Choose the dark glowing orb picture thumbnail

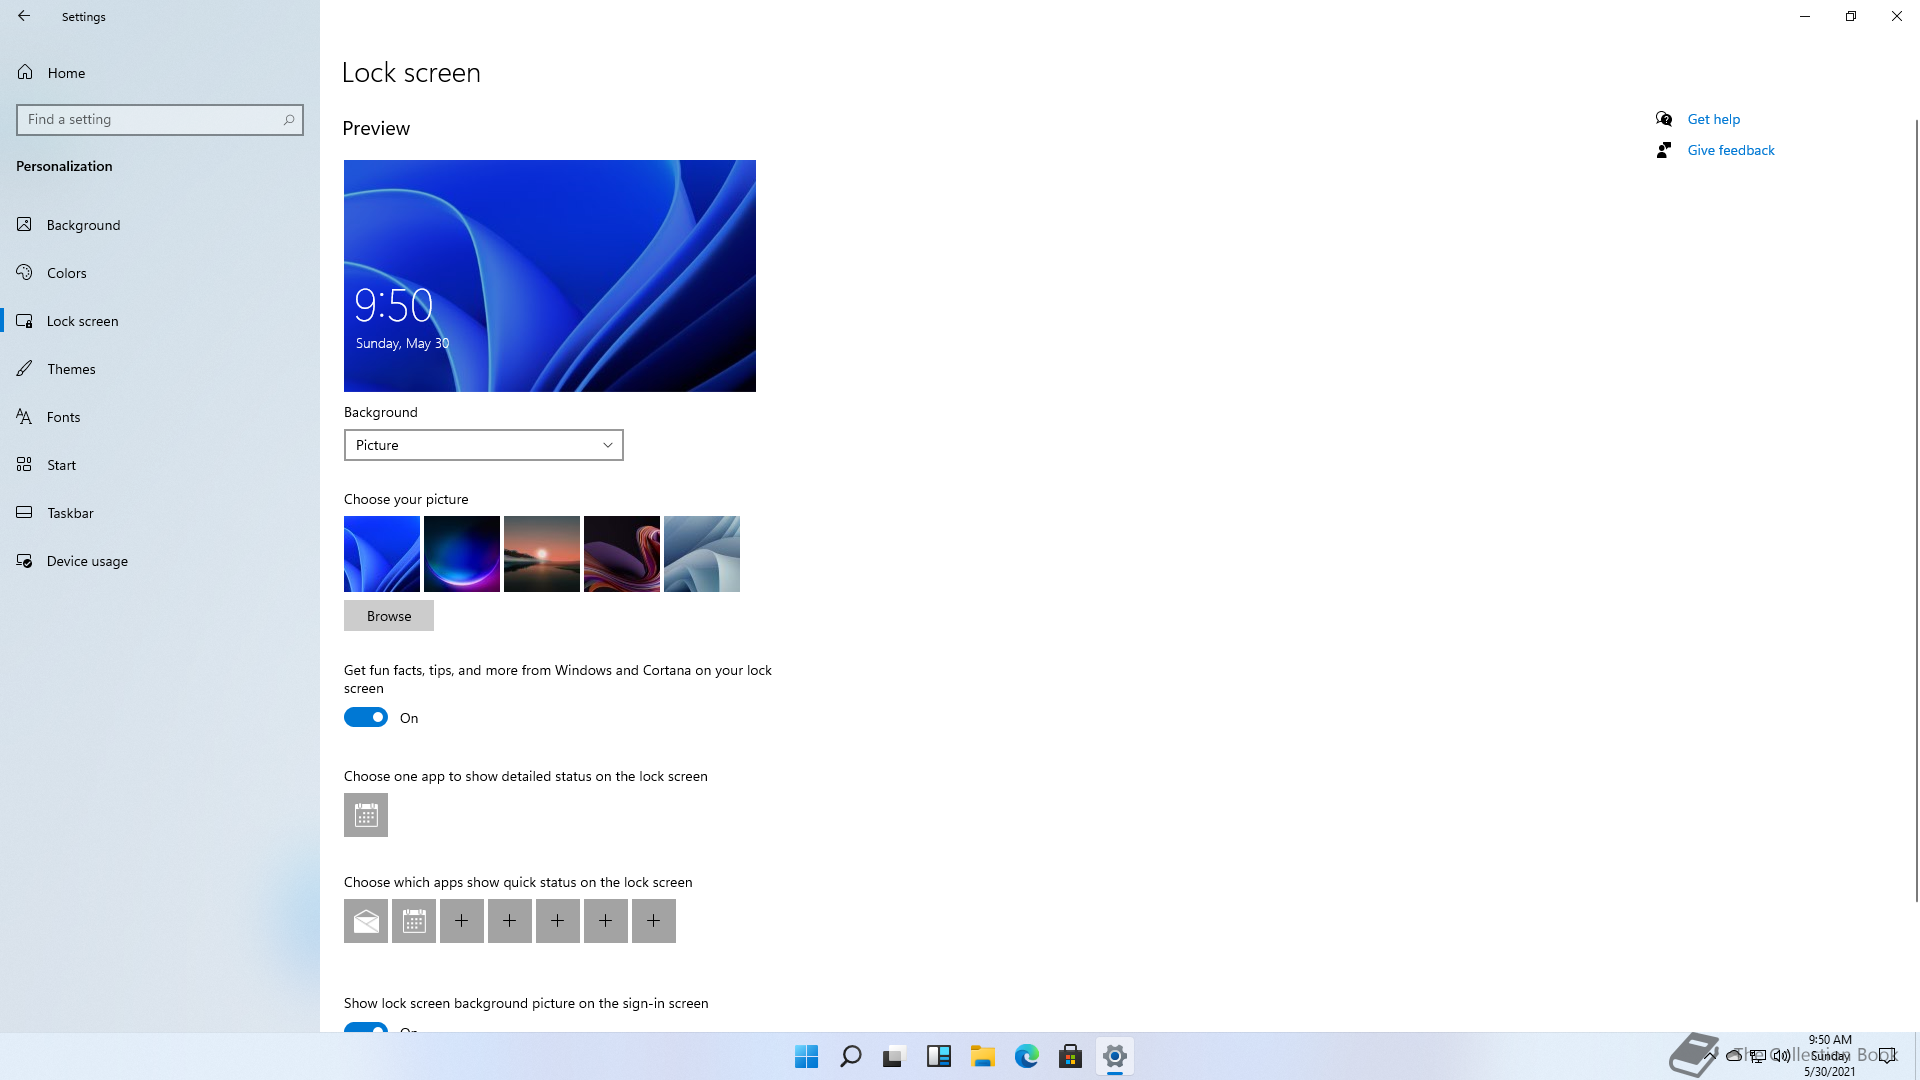462,554
